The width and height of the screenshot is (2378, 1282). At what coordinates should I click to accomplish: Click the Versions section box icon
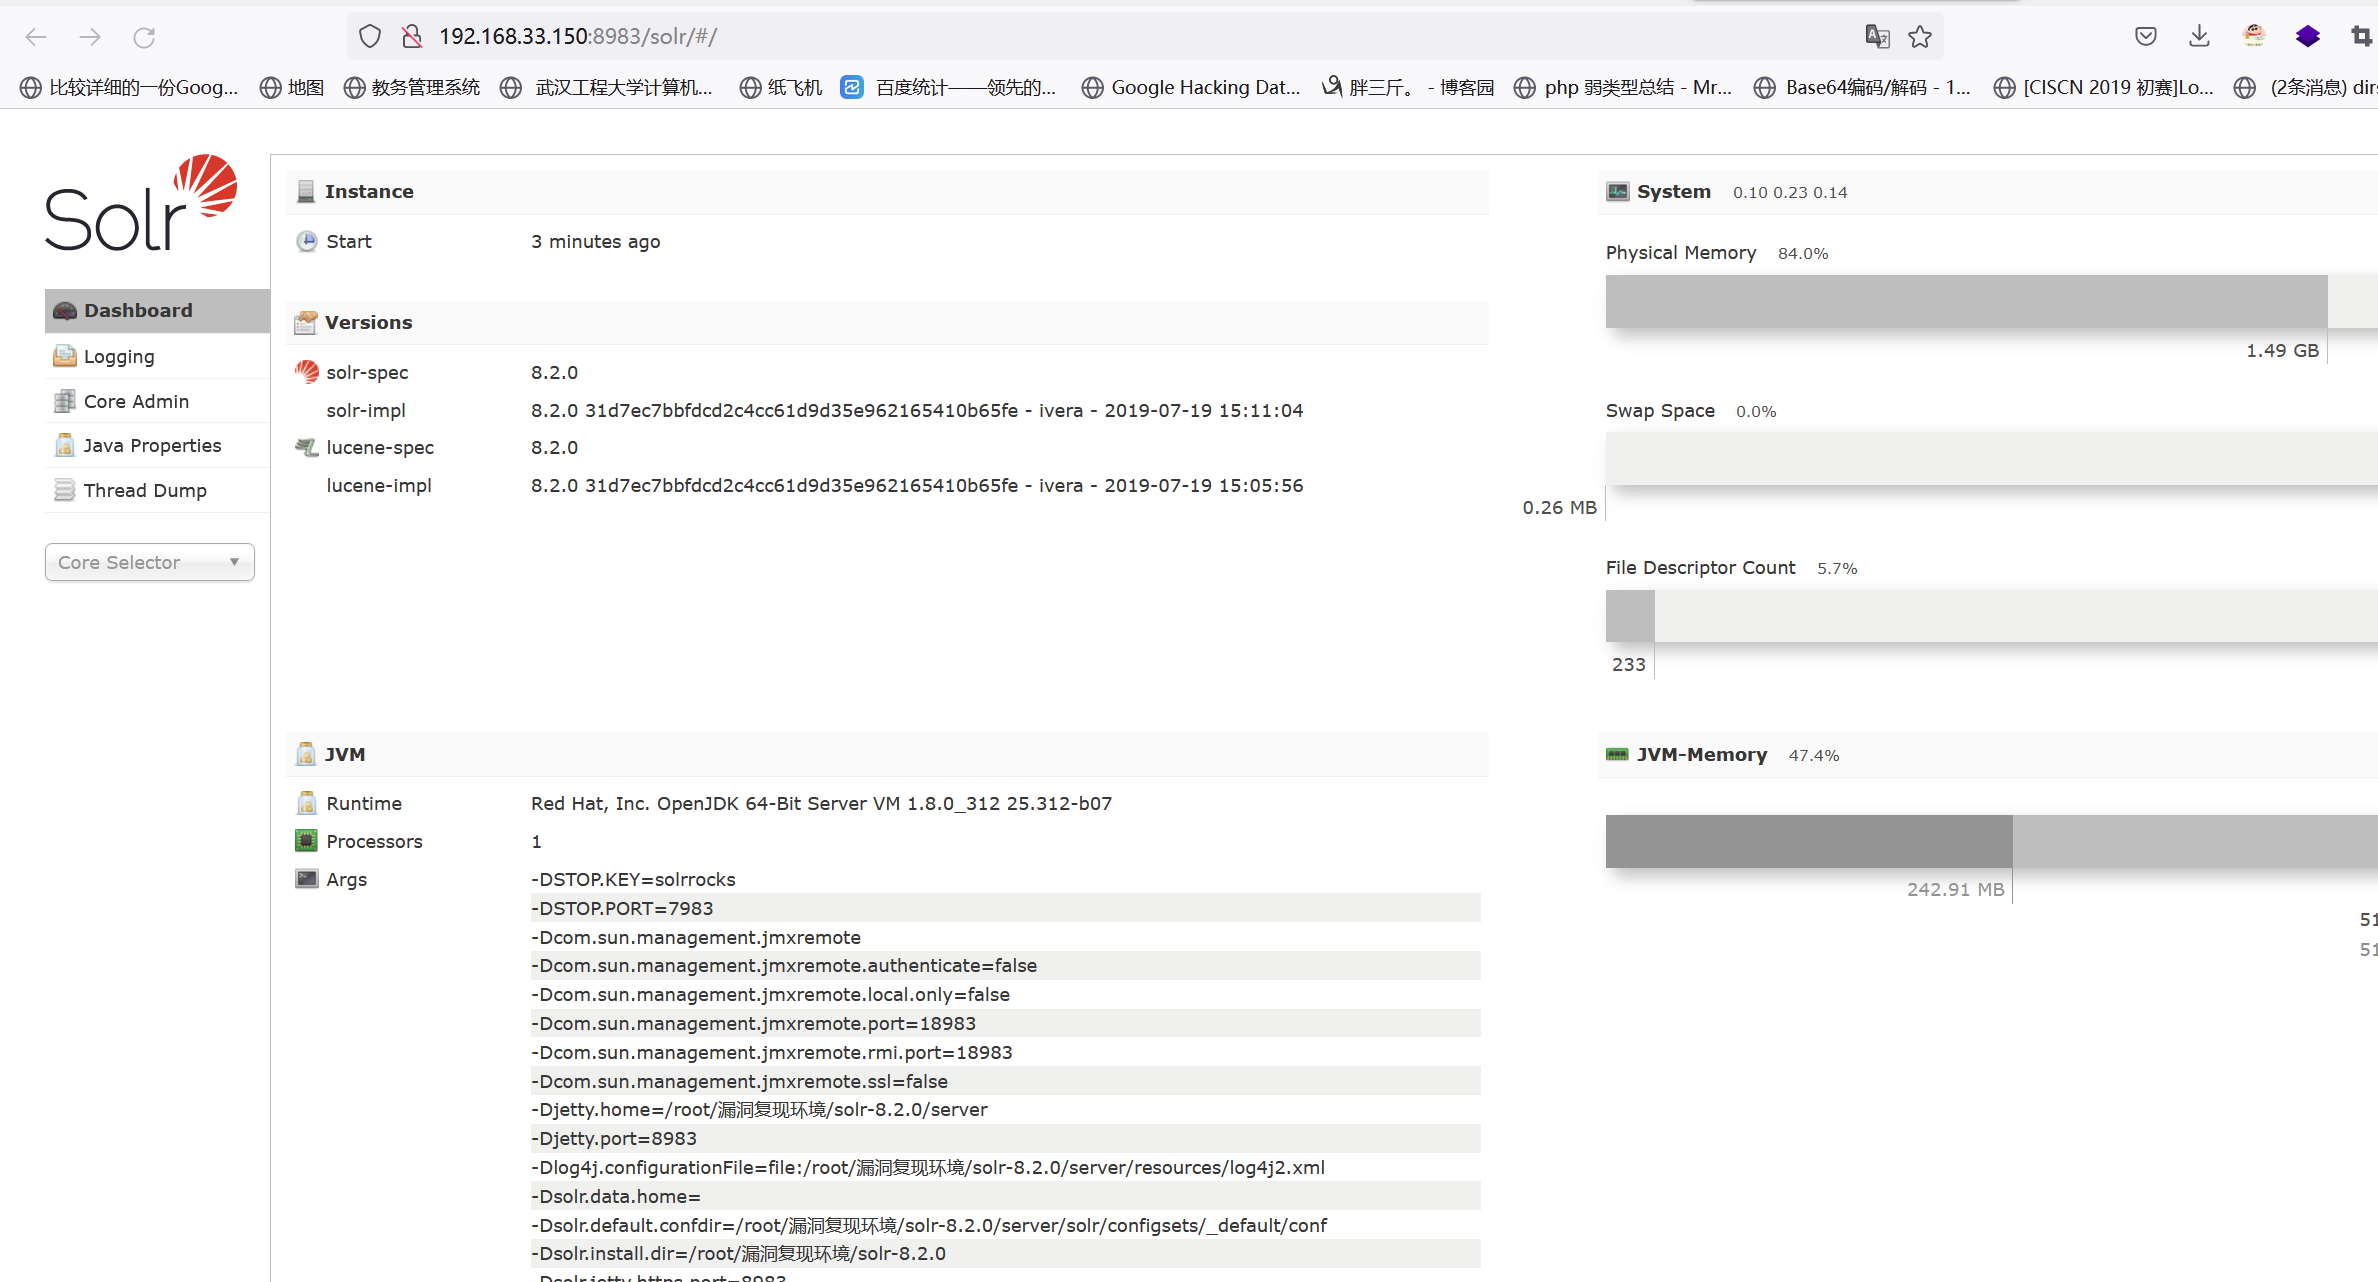(x=306, y=322)
